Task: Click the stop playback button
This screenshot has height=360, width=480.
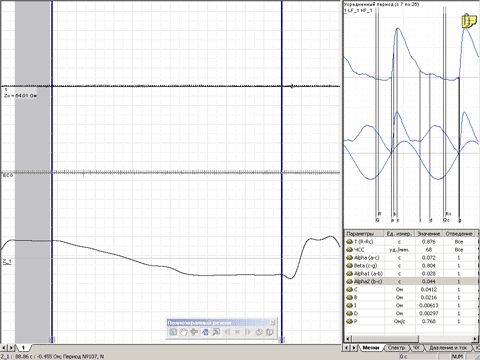Action: point(238,332)
